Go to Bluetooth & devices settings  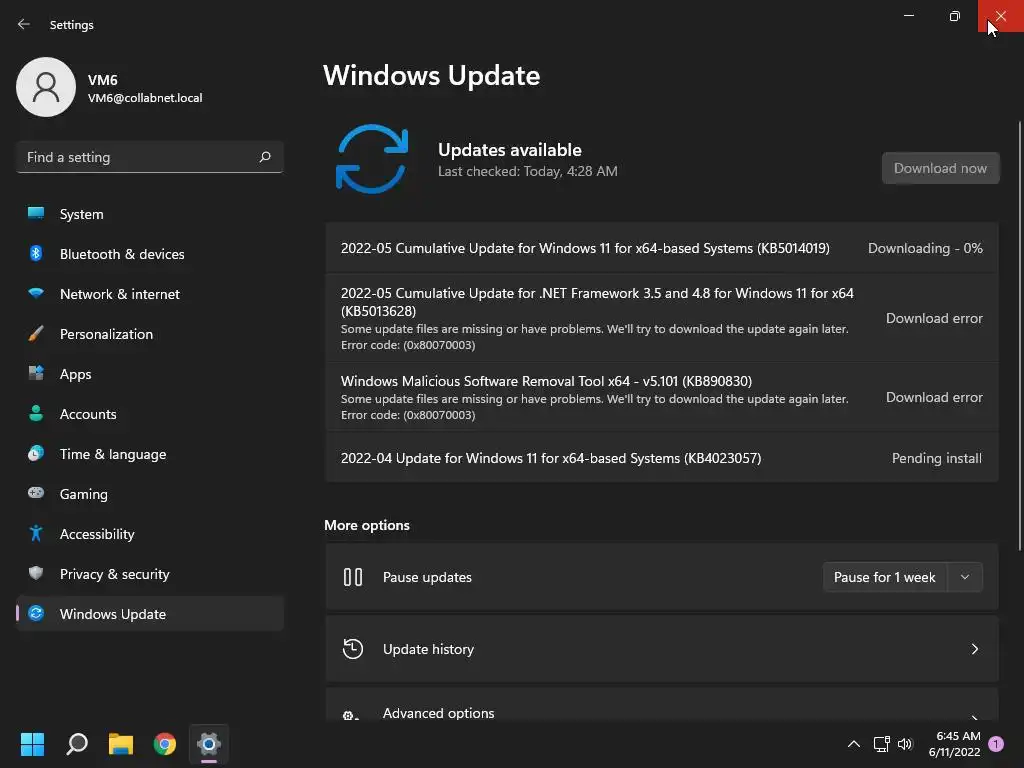coord(150,254)
